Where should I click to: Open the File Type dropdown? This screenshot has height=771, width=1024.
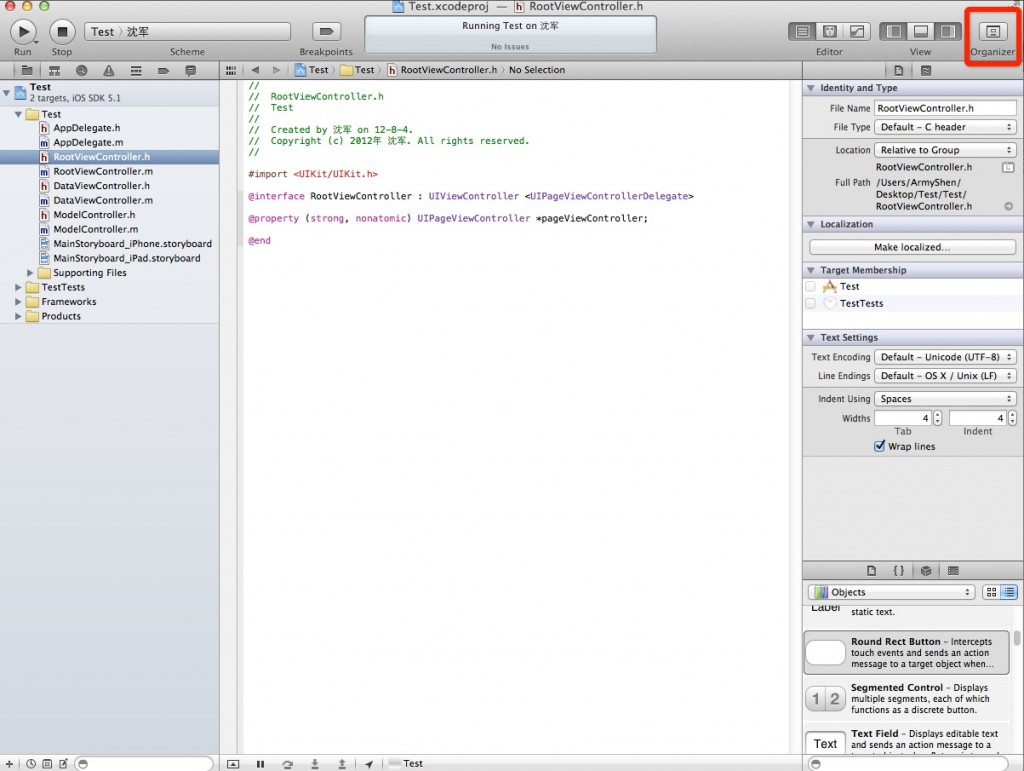[945, 128]
